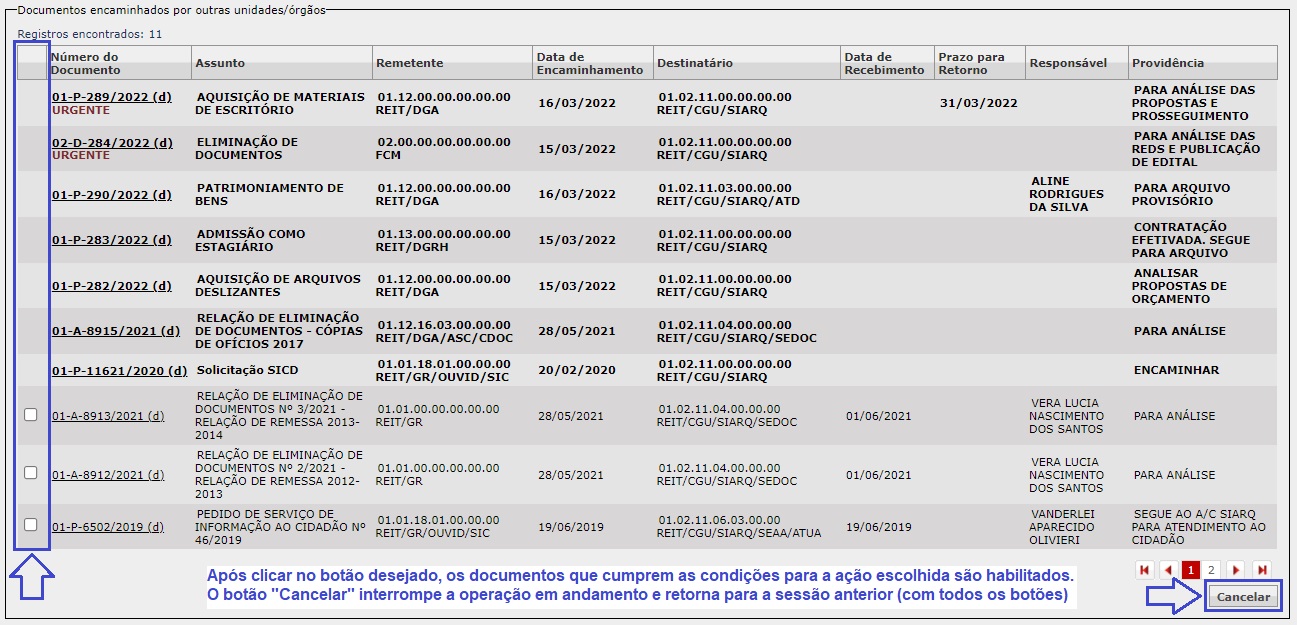This screenshot has width=1297, height=625.
Task: Open document 02-D-284/2022 (d)
Action: [x=112, y=143]
